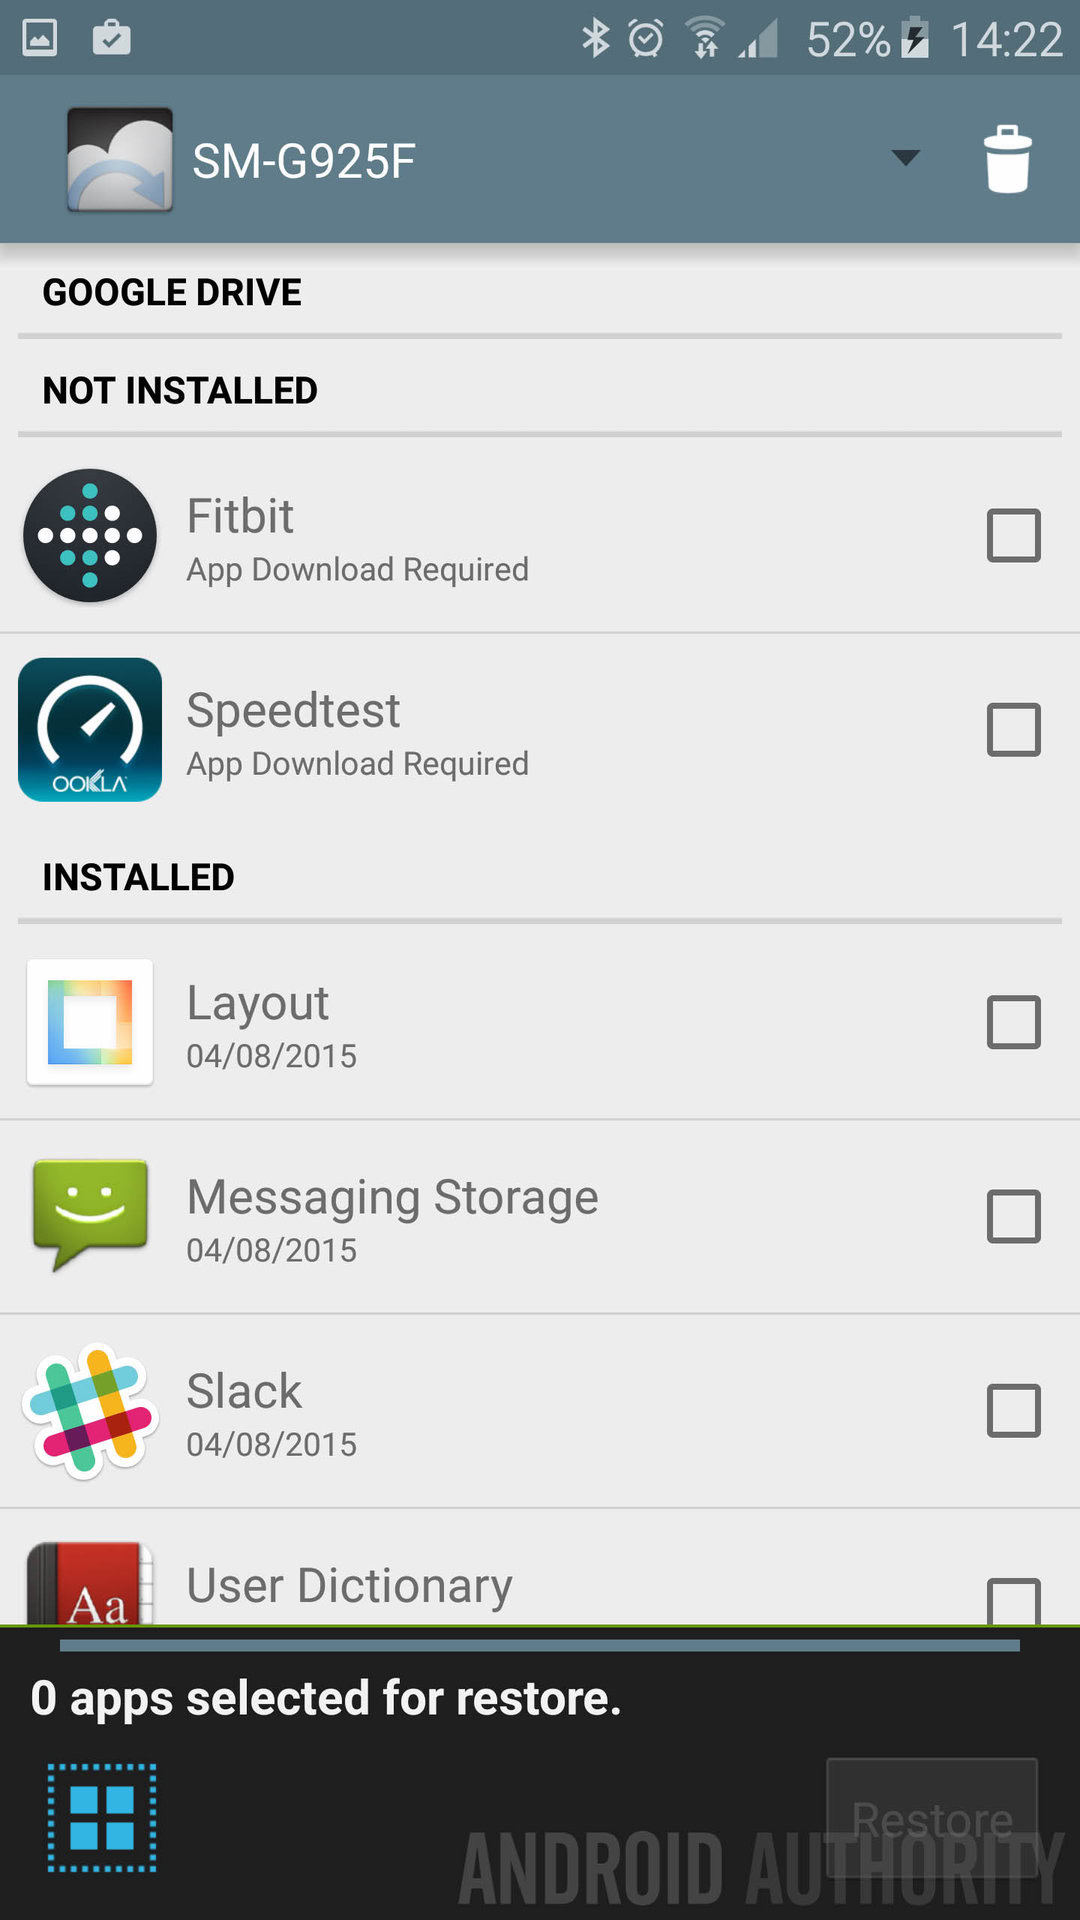Viewport: 1080px width, 1920px height.
Task: Tap the Fitbit app icon
Action: (90, 535)
